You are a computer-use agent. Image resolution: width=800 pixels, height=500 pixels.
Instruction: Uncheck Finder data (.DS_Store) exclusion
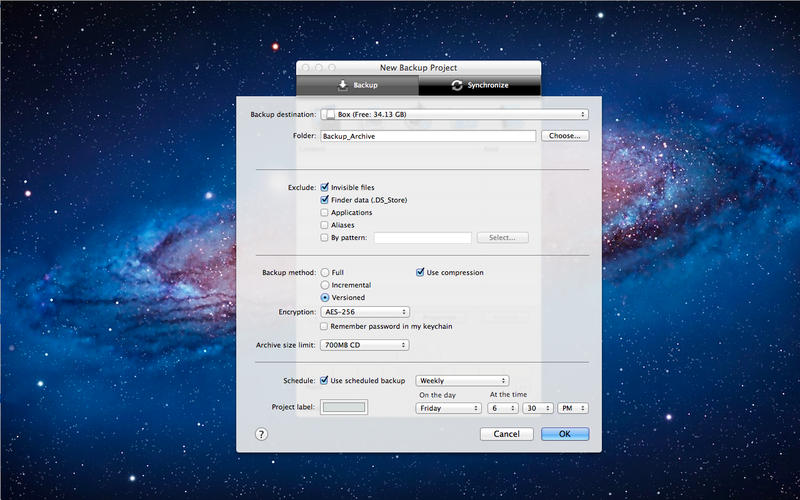point(324,200)
